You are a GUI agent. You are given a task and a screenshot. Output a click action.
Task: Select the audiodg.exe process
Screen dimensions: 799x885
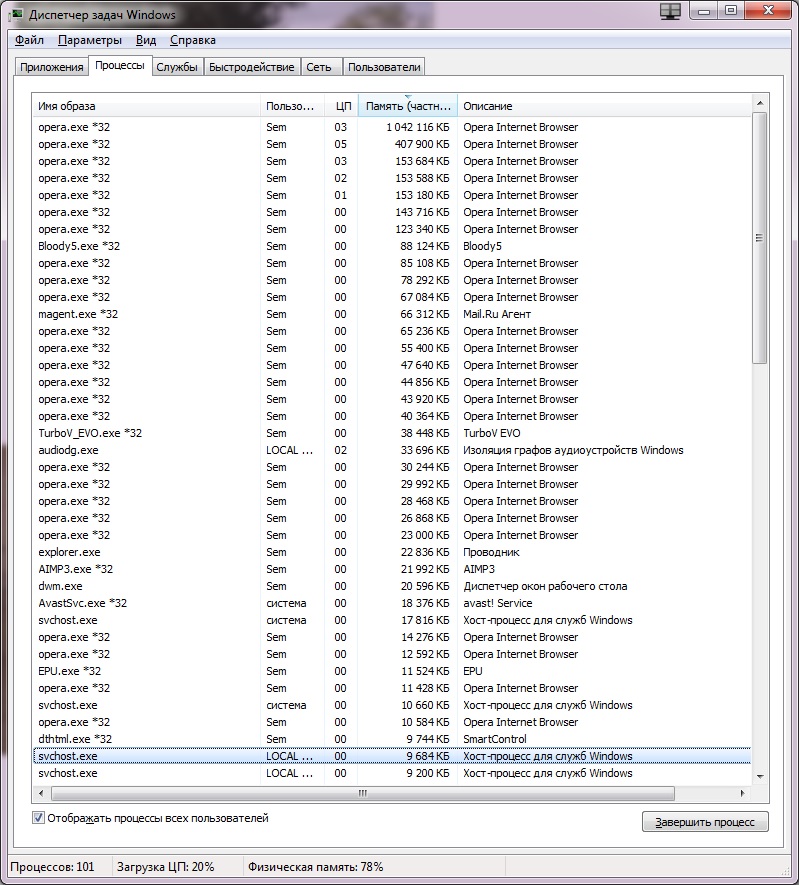[392, 450]
